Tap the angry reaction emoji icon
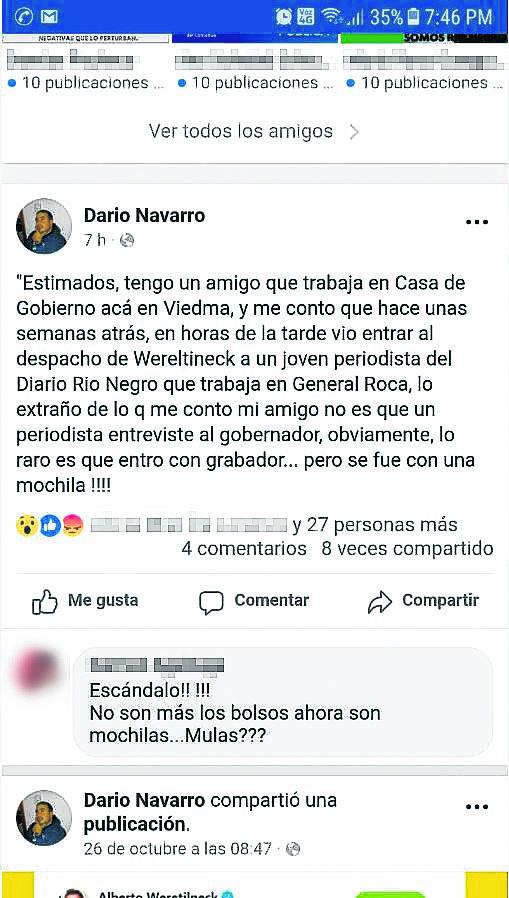Viewport: 509px width, 898px height. point(73,525)
